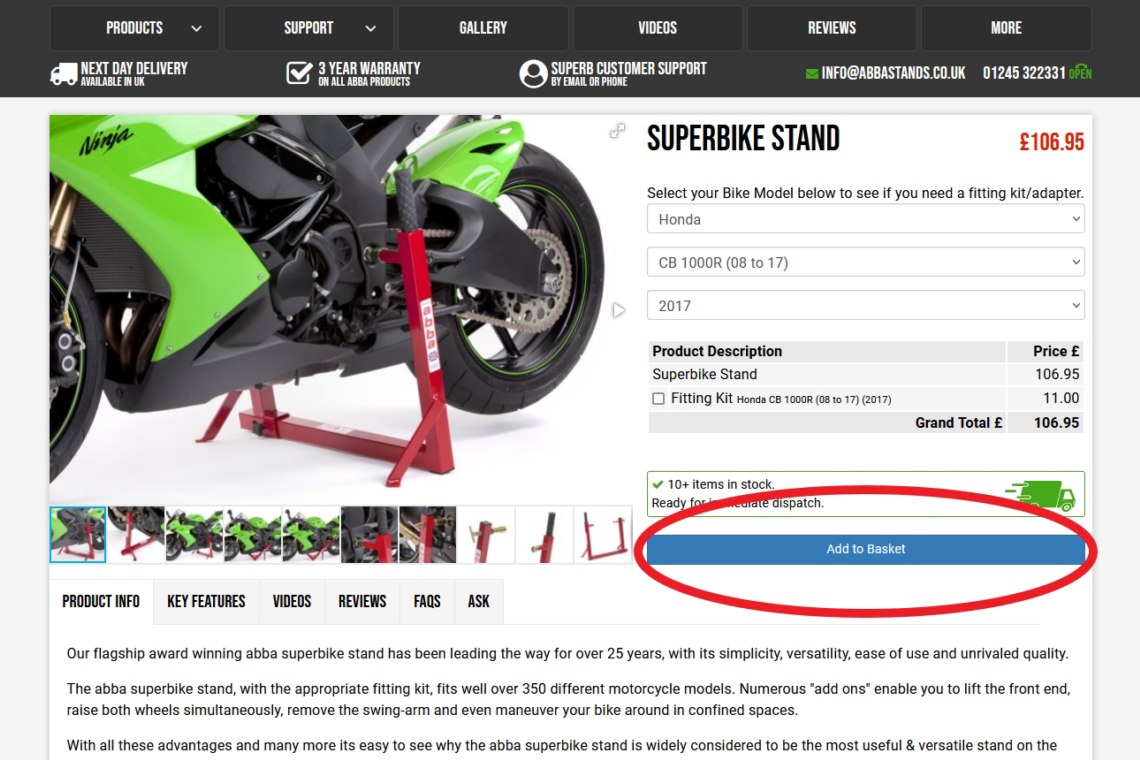Select the last stand-only thumbnail

603,535
